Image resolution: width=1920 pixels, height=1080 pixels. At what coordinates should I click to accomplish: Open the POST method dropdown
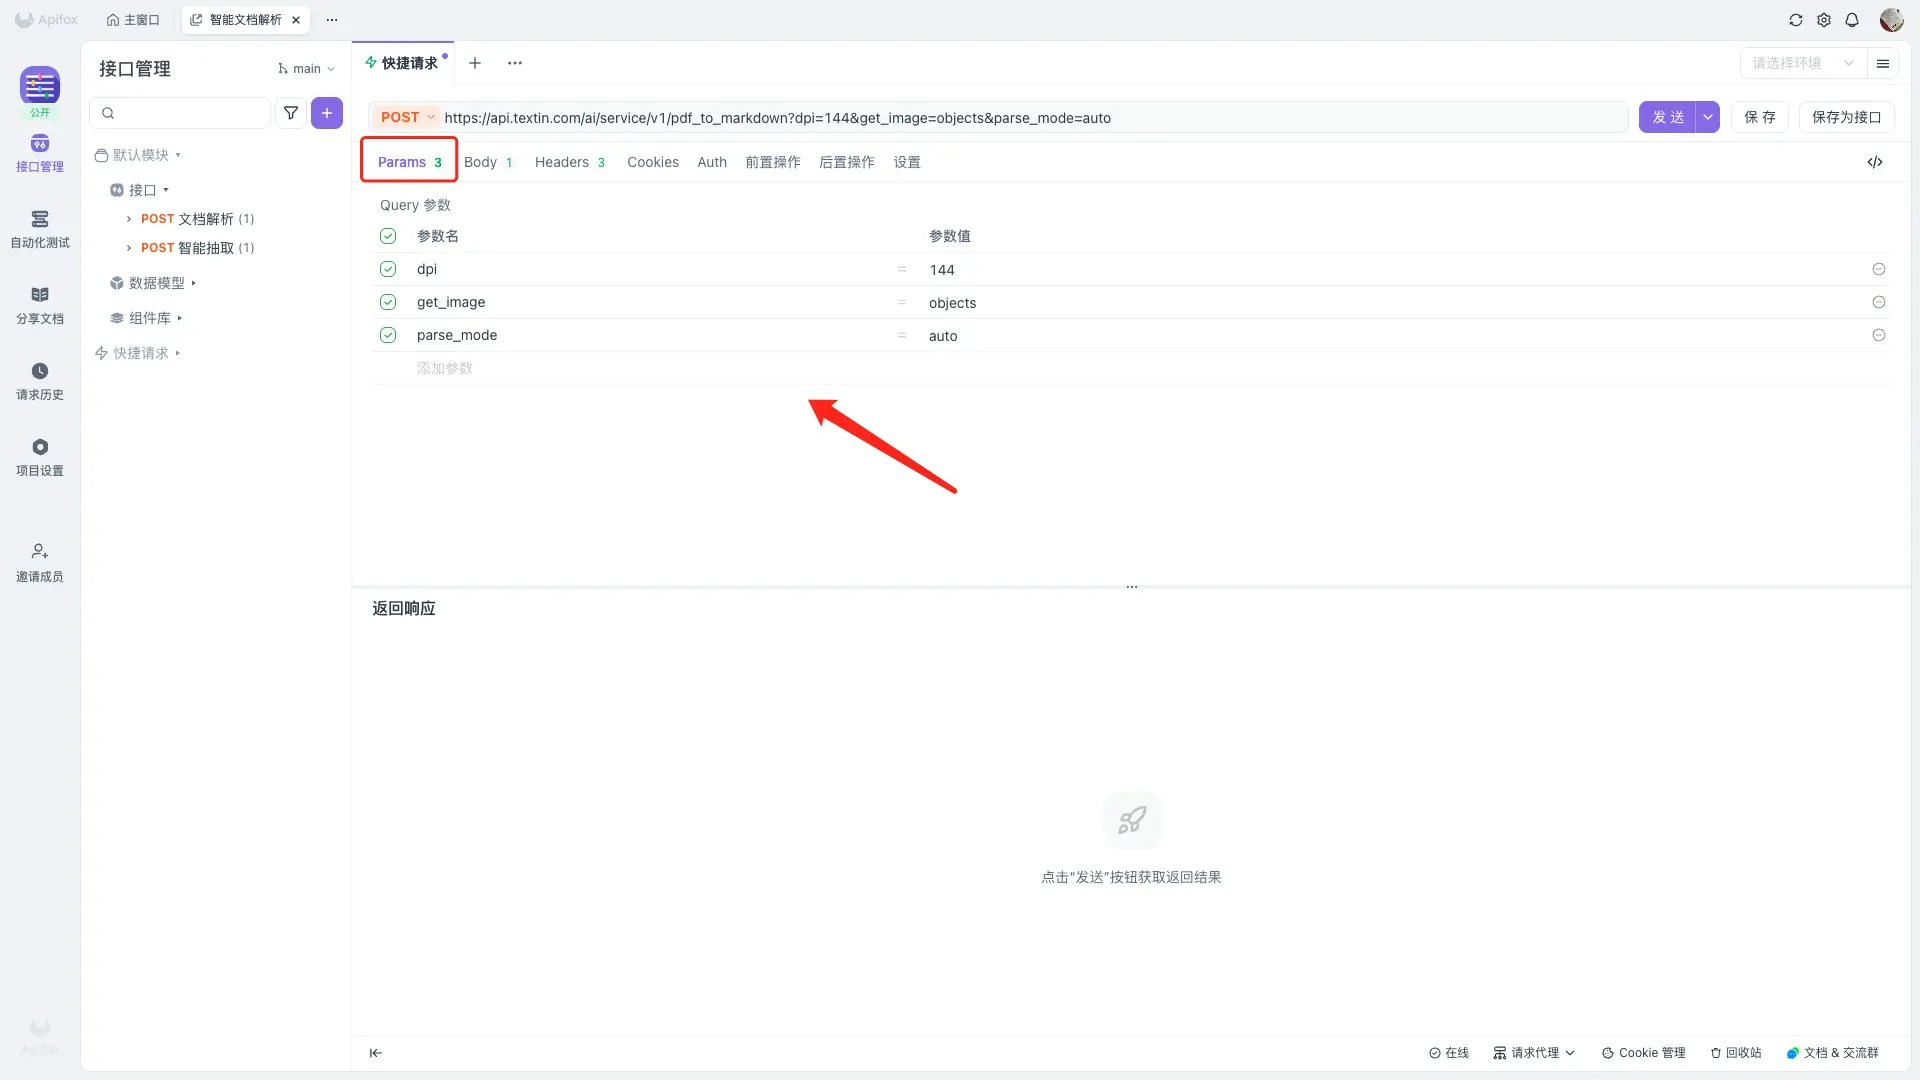[x=408, y=117]
